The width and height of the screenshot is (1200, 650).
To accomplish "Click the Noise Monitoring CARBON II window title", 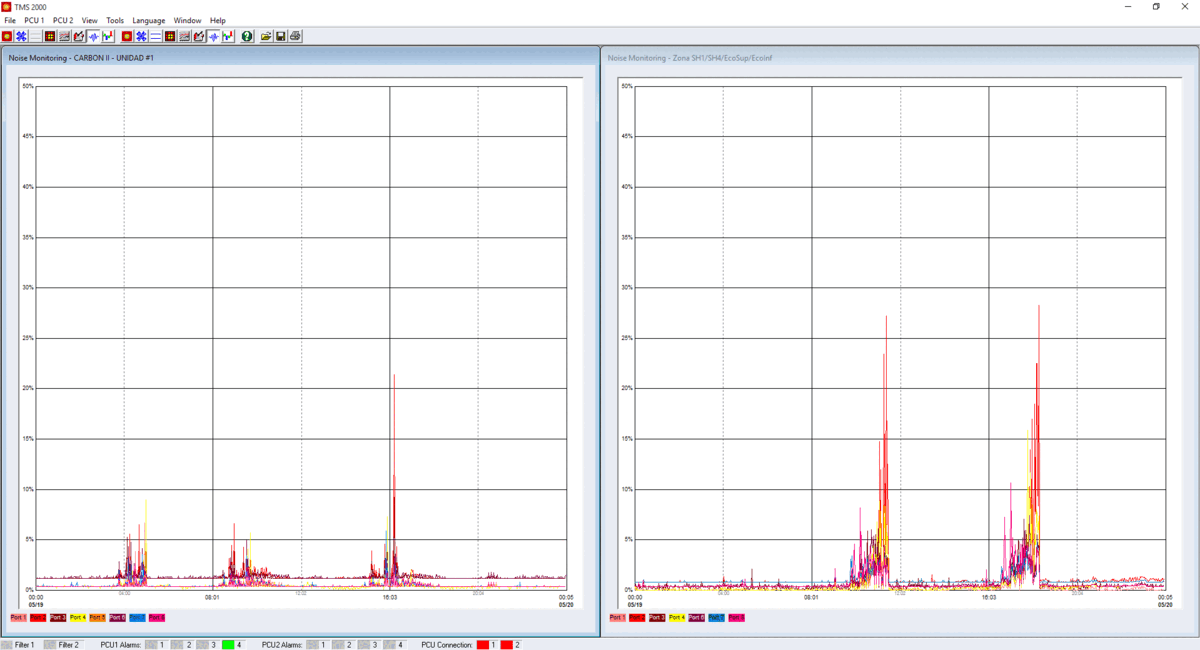I will (x=81, y=58).
